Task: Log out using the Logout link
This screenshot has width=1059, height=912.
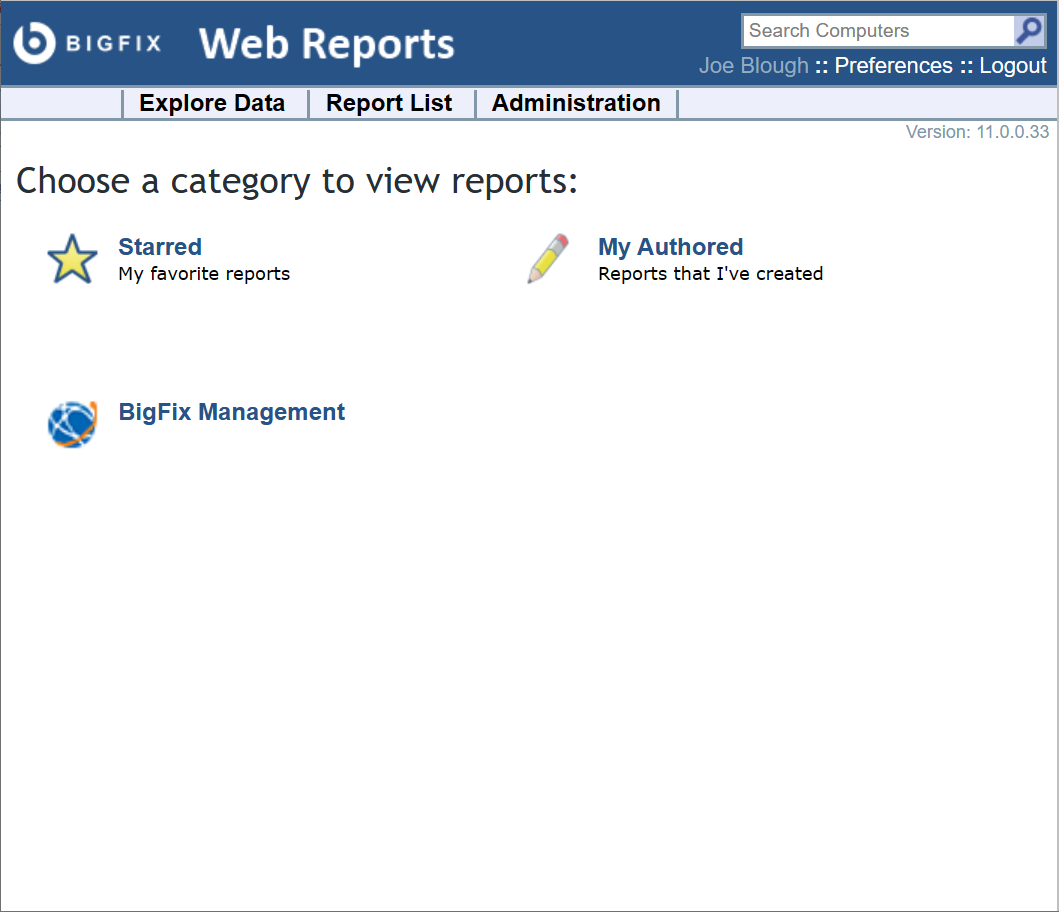Action: point(1013,65)
